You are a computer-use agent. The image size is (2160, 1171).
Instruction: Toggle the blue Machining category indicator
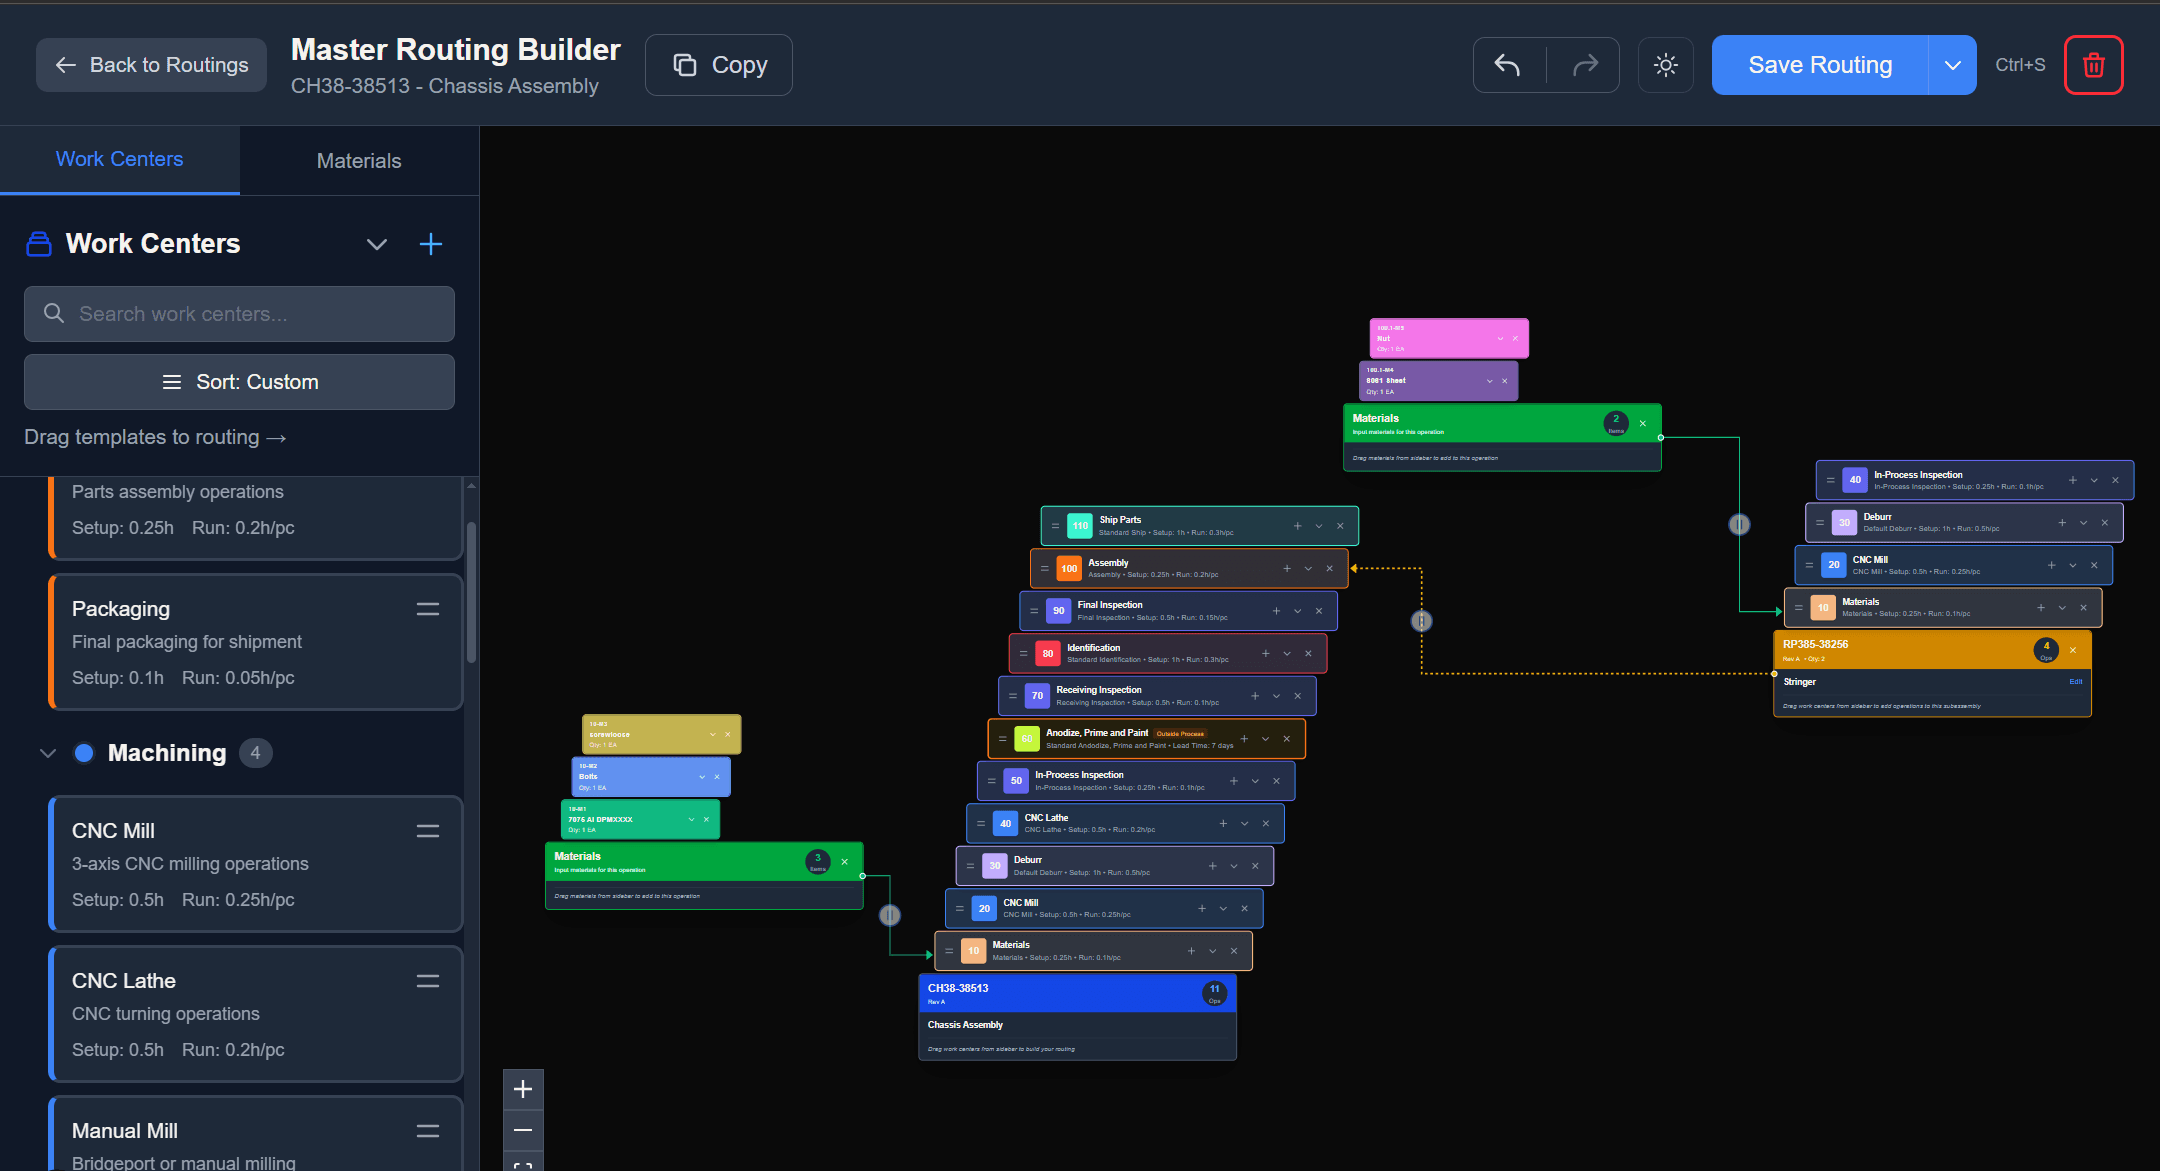click(x=85, y=752)
